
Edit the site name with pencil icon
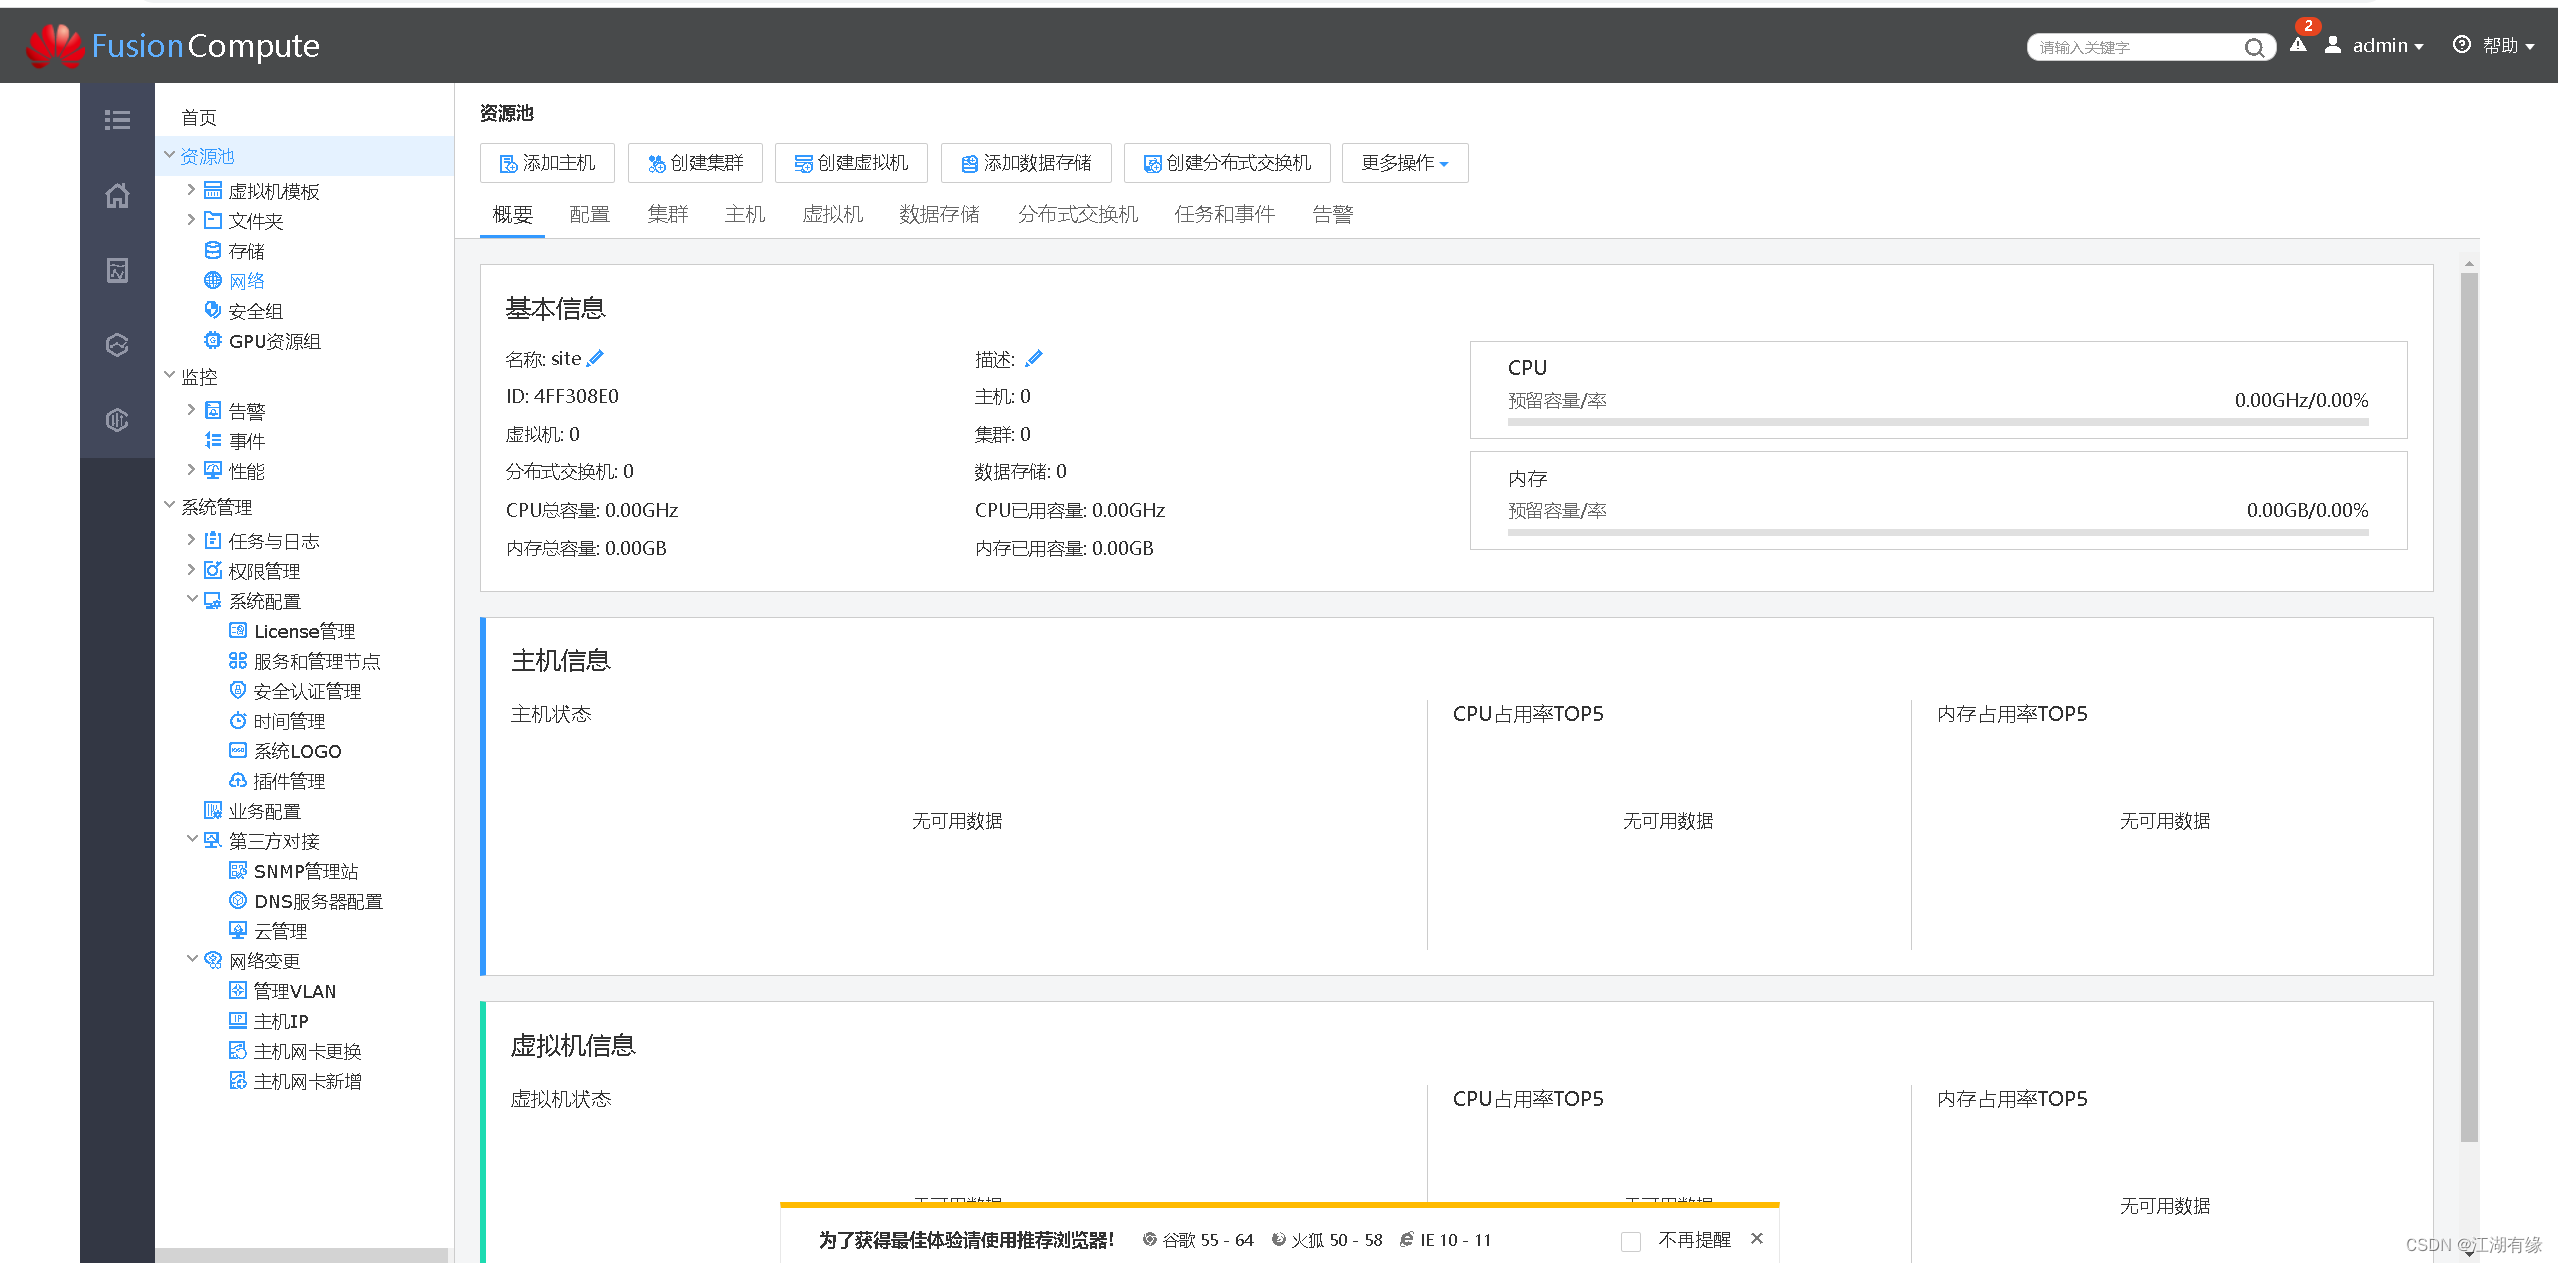click(595, 358)
